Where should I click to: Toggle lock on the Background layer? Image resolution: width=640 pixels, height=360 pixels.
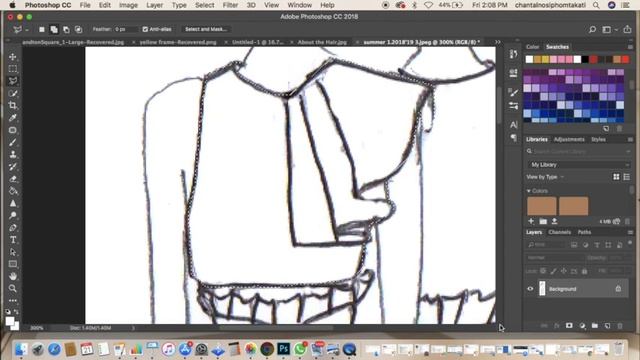[x=618, y=289]
